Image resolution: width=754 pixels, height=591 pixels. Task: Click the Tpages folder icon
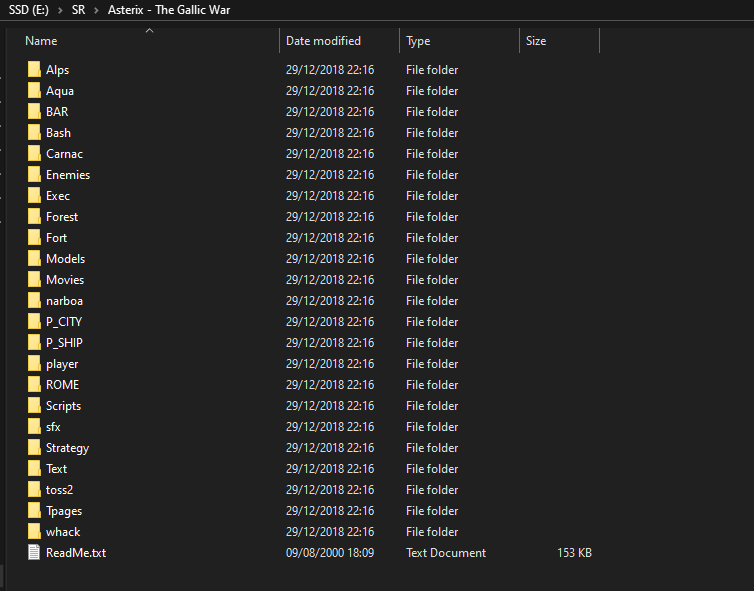pyautogui.click(x=34, y=511)
